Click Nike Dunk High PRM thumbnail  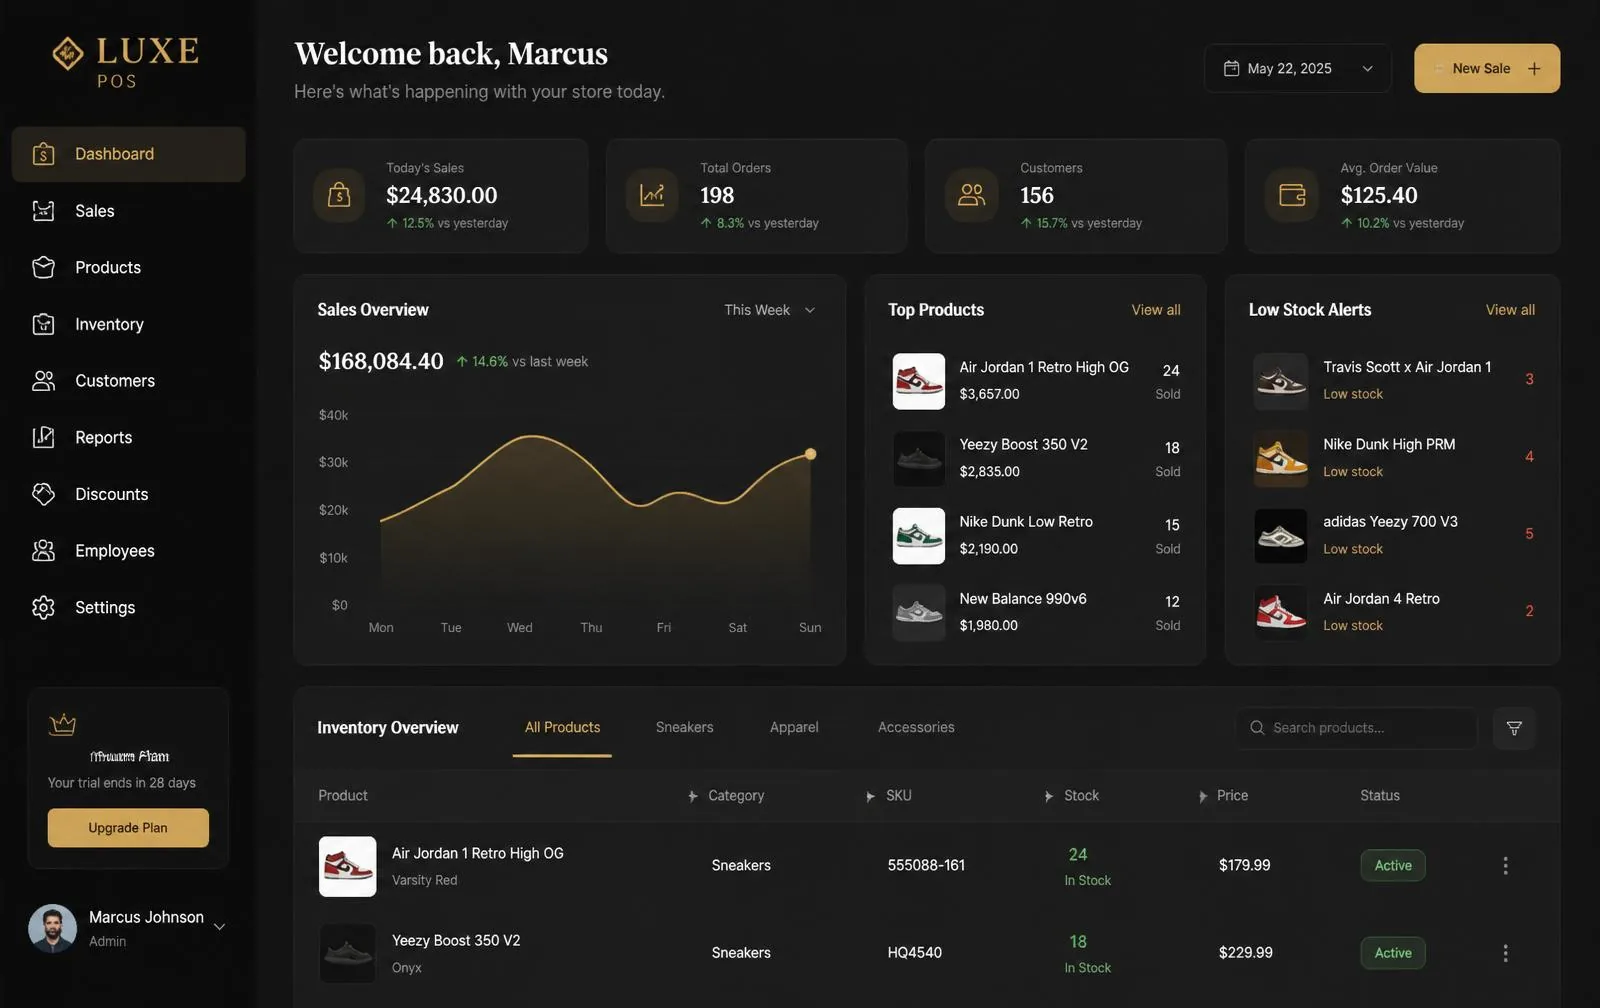coord(1280,458)
